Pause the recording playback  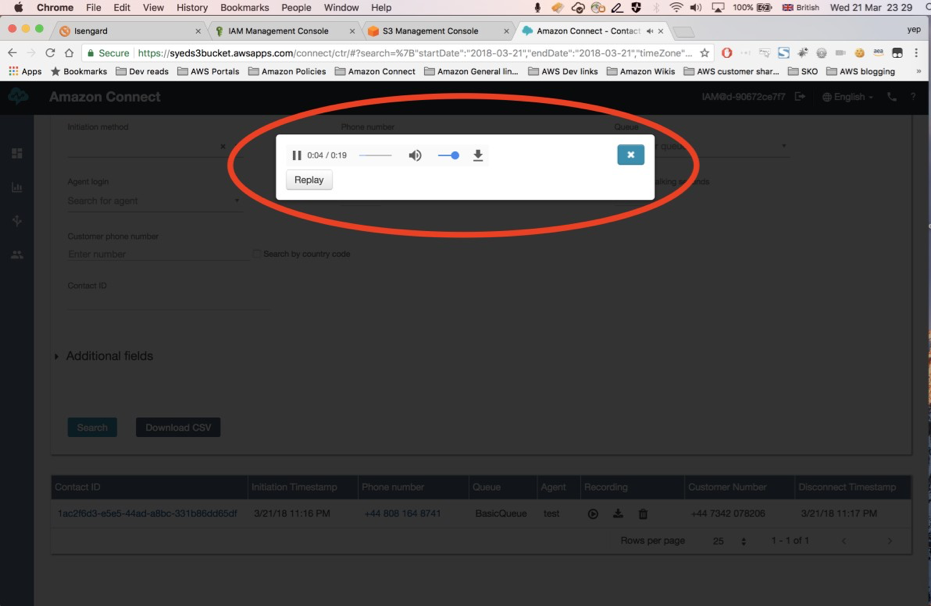(296, 156)
